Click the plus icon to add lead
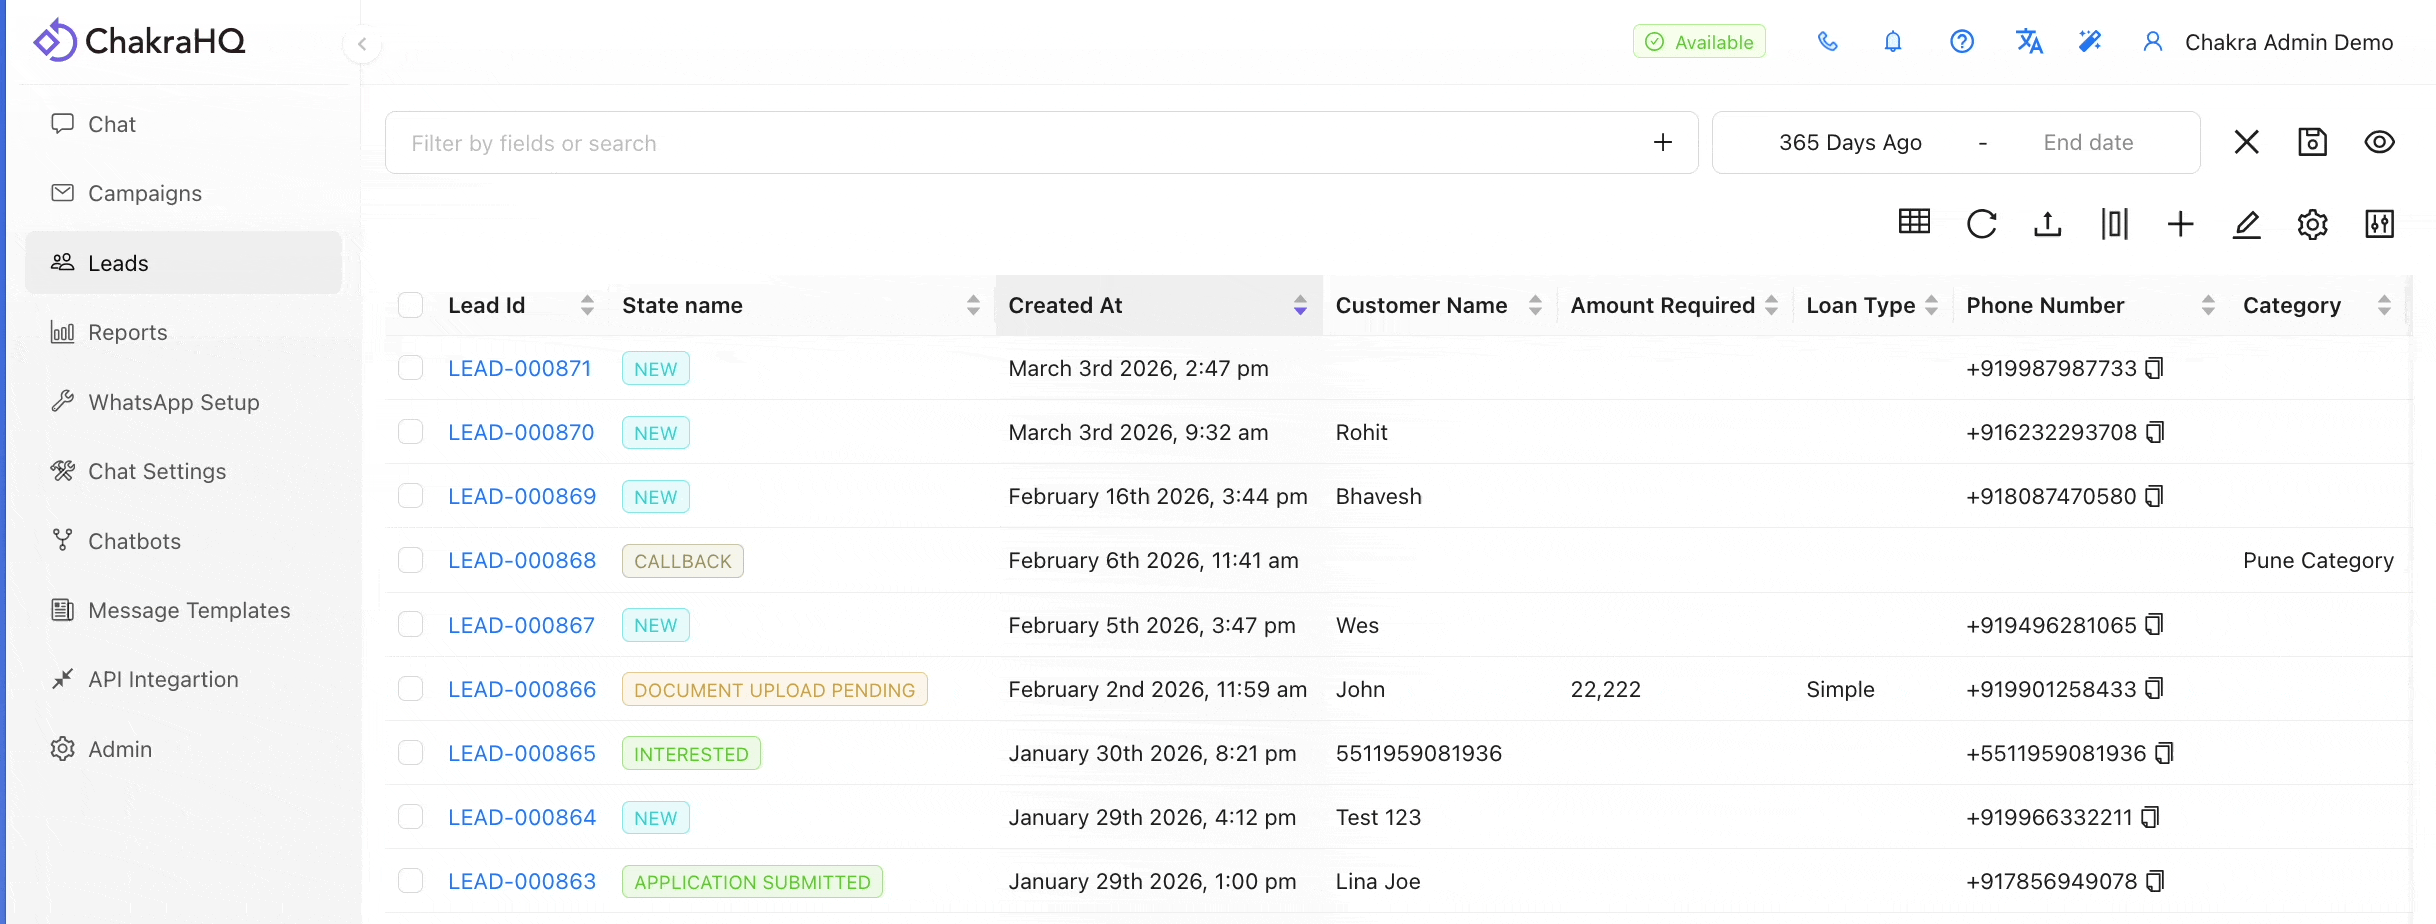2436x924 pixels. point(2180,224)
